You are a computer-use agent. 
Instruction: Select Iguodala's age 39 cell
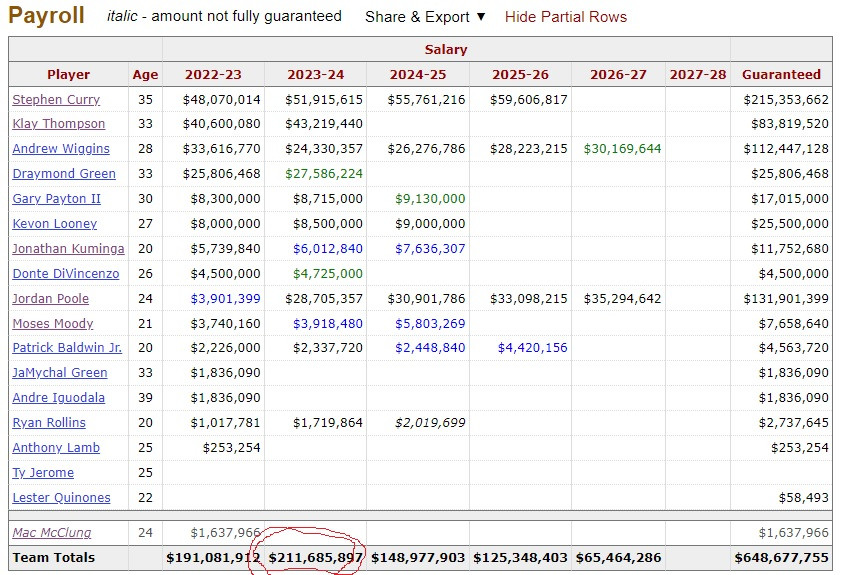point(145,398)
